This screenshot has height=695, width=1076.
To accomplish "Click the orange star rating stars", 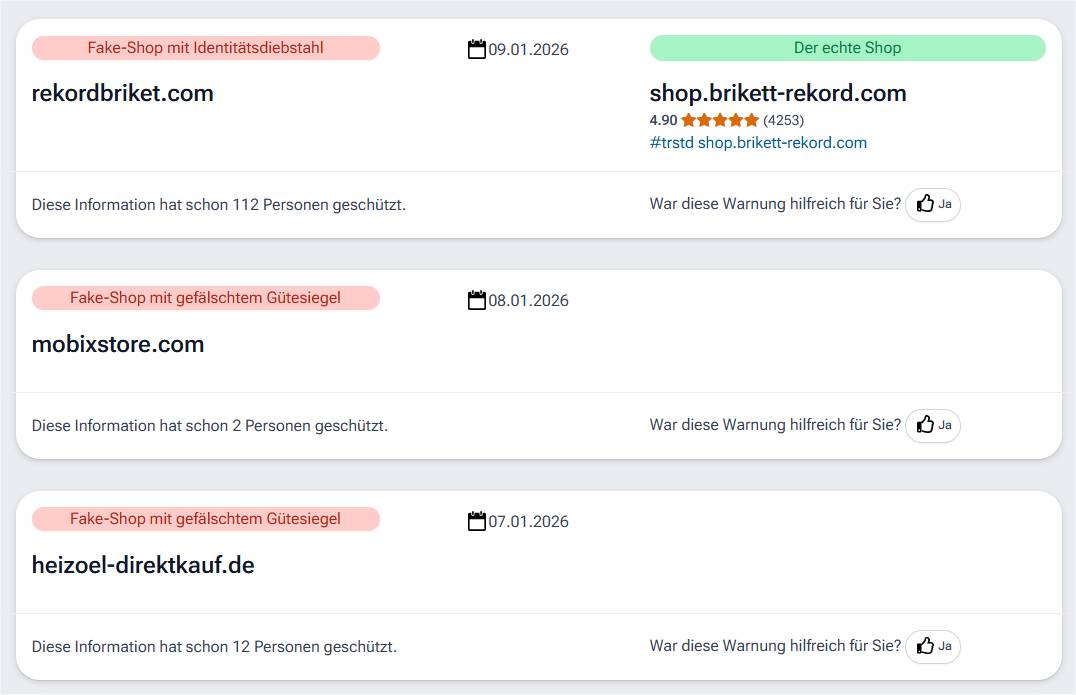I will coord(718,119).
